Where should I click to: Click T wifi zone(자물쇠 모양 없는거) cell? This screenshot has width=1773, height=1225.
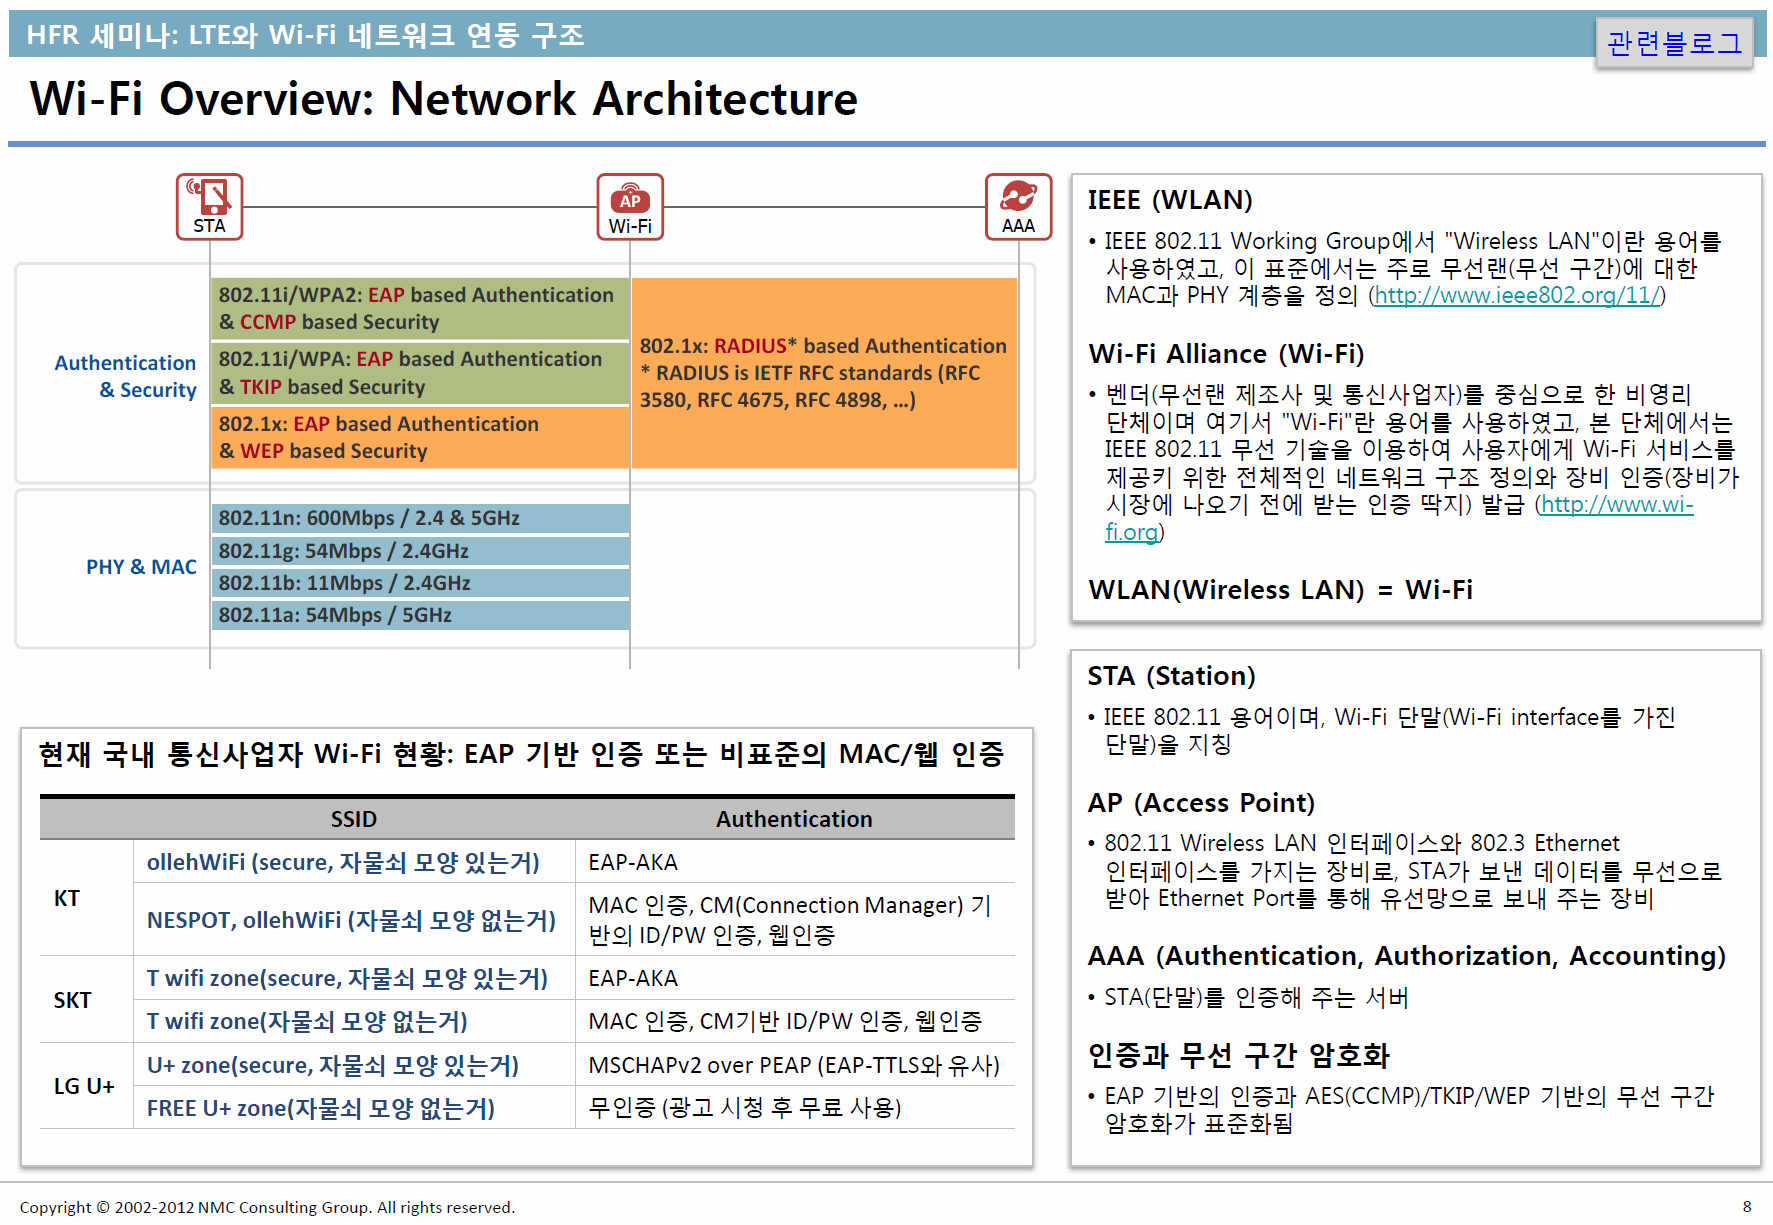tap(355, 1021)
